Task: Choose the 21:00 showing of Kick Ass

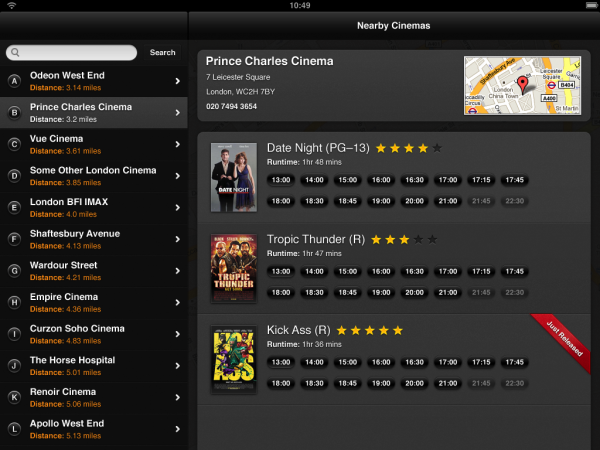Action: point(448,383)
